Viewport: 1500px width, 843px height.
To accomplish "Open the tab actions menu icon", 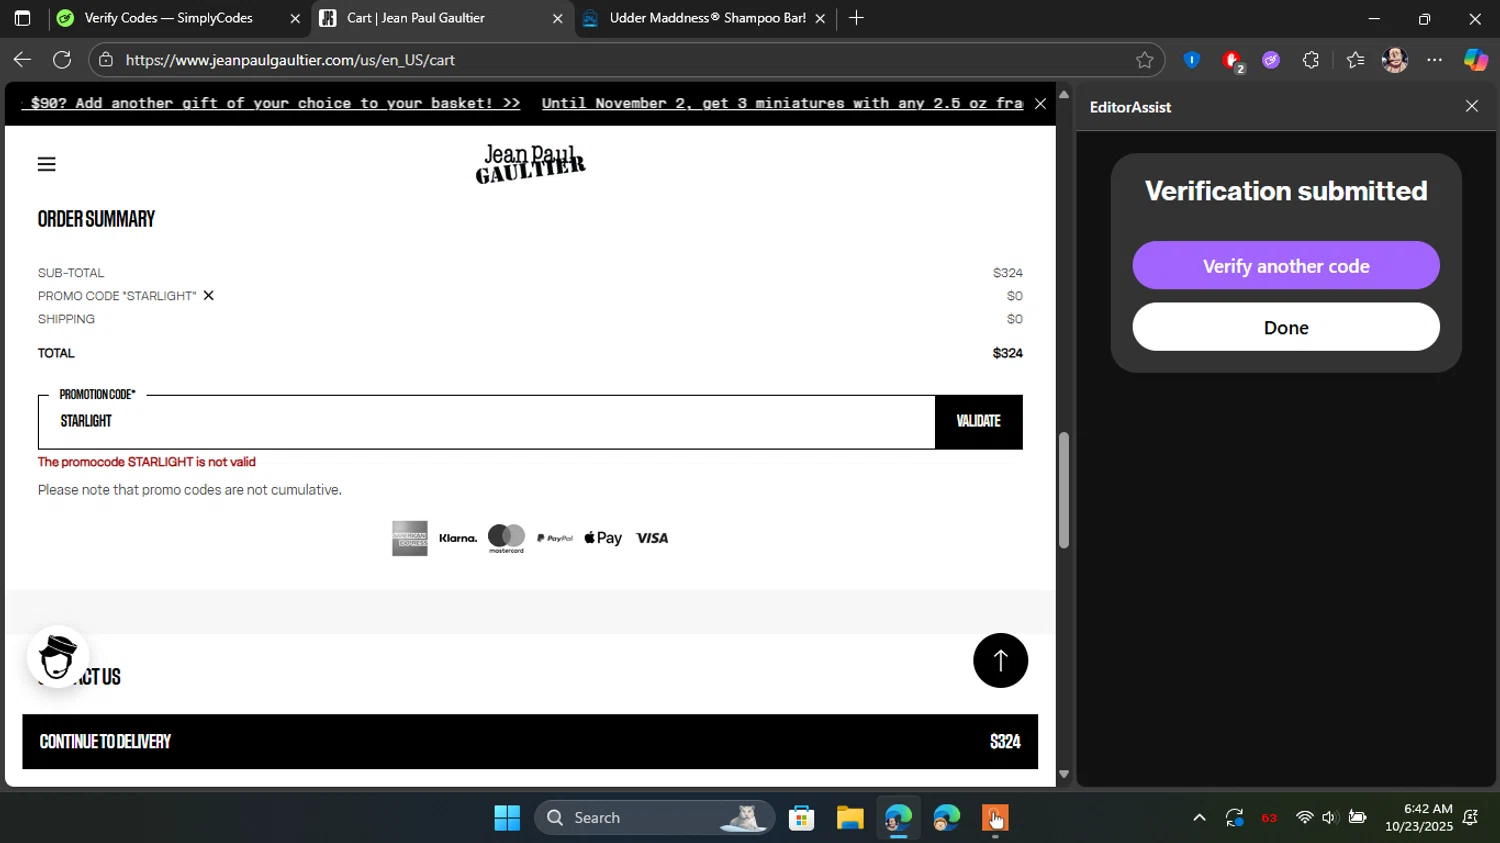I will (22, 18).
